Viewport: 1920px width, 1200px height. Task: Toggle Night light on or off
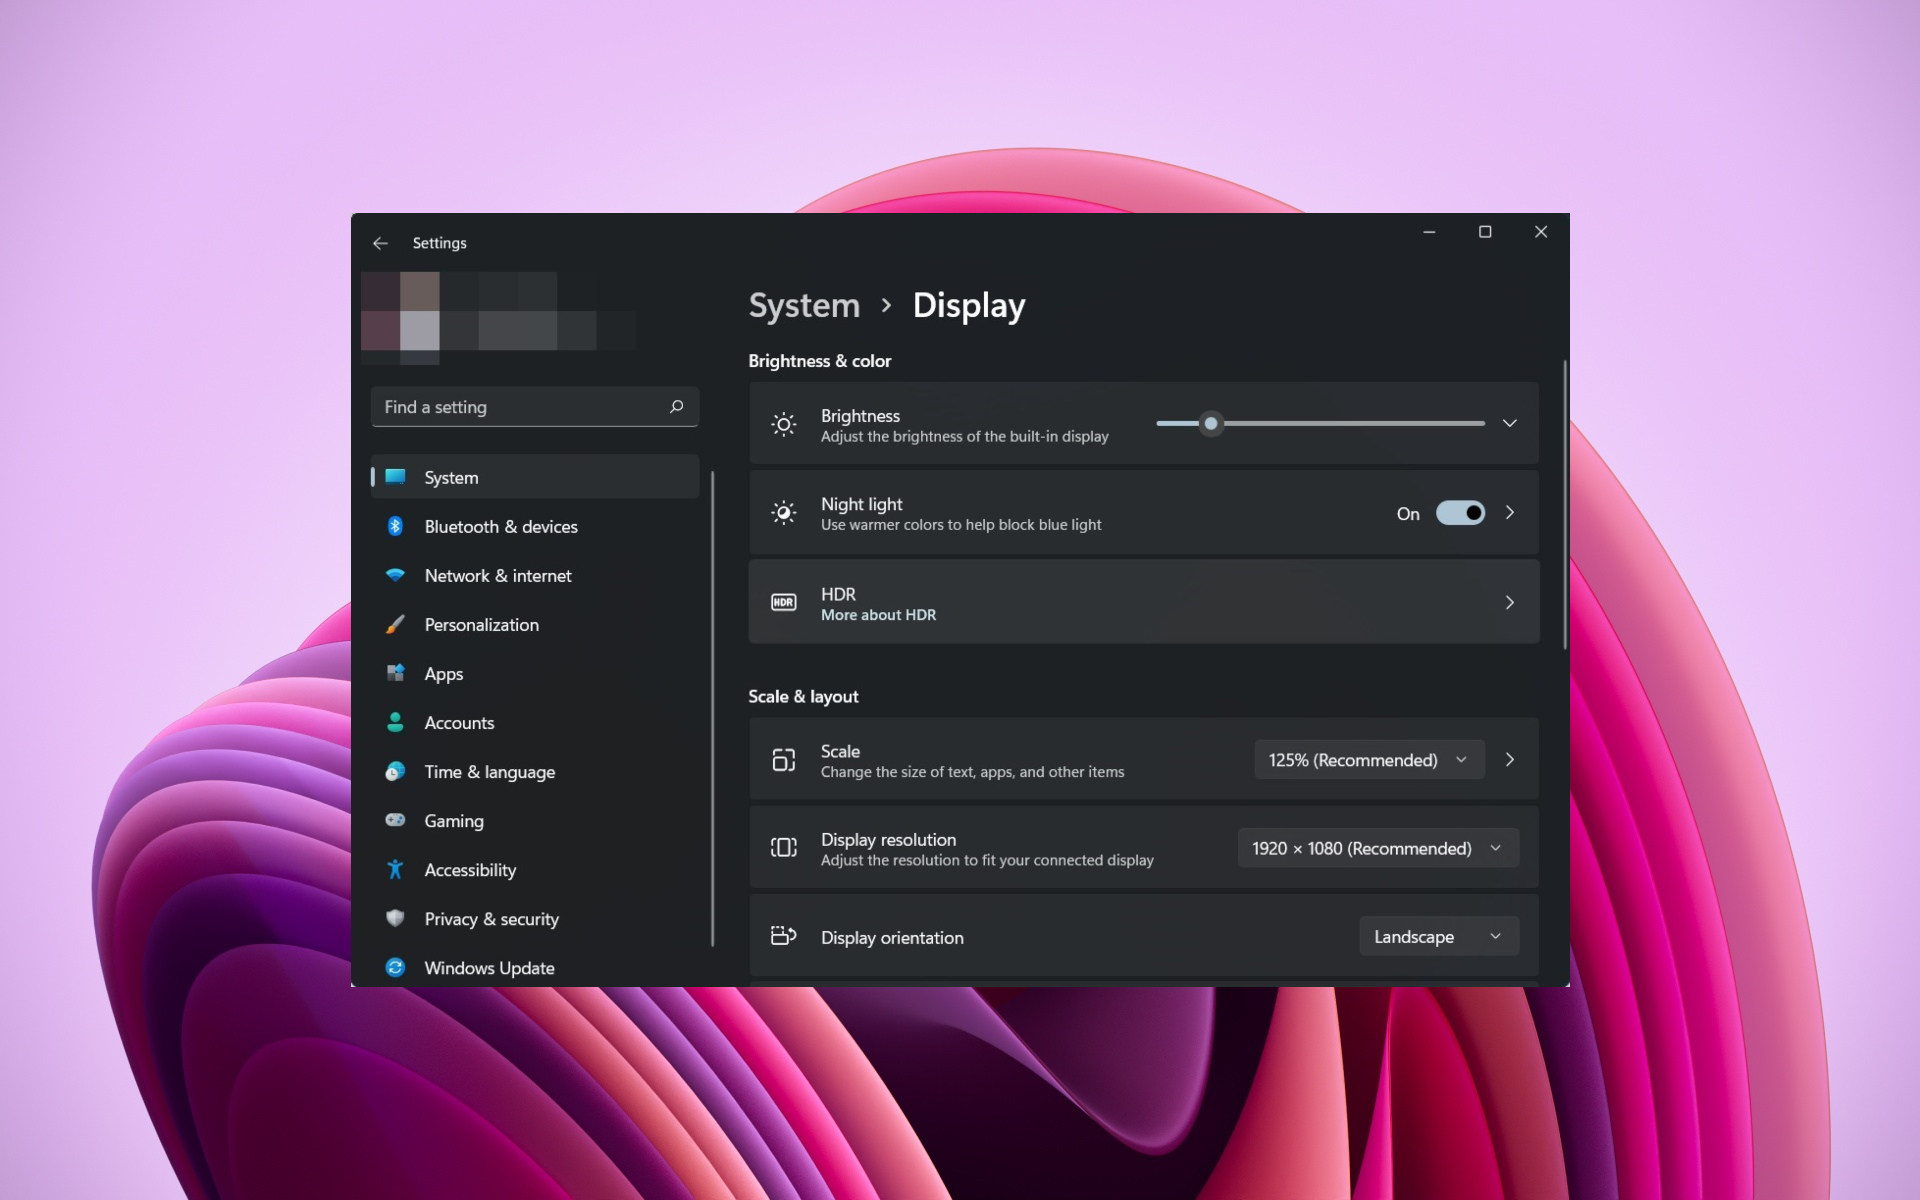coord(1458,513)
